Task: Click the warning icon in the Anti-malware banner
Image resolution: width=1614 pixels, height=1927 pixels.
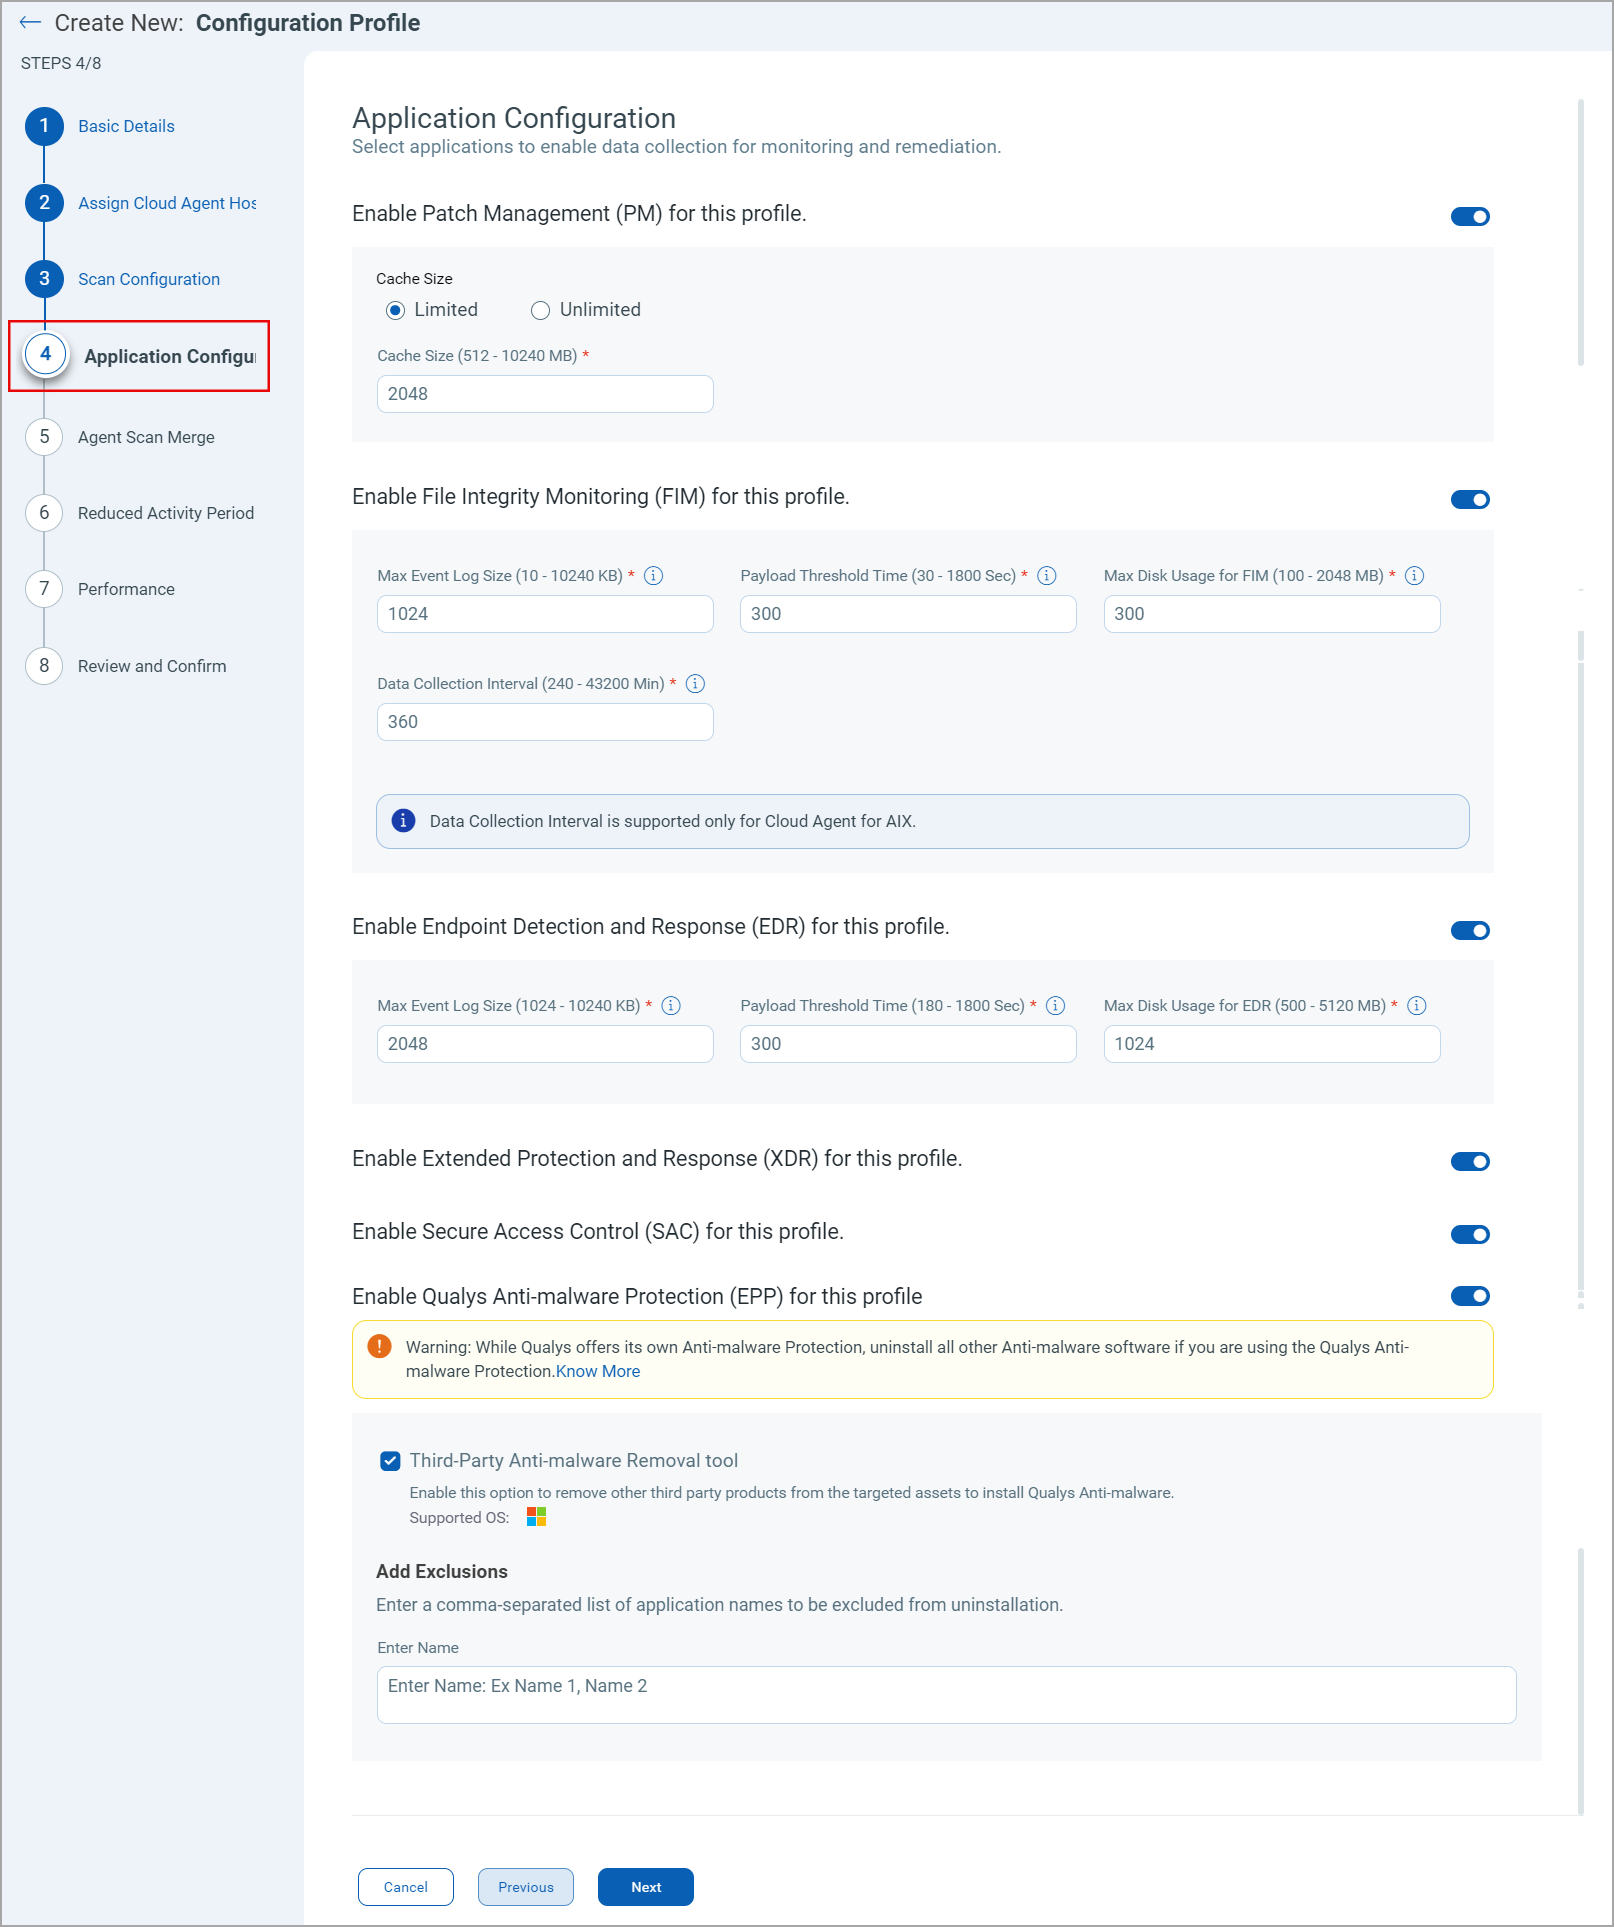Action: pyautogui.click(x=380, y=1347)
